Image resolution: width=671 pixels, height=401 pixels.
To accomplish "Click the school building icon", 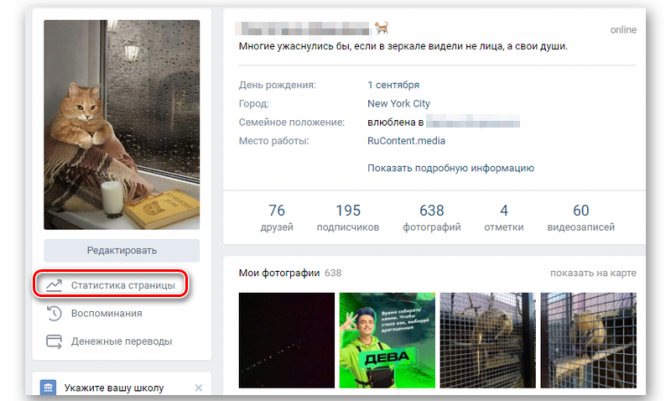I will [48, 387].
